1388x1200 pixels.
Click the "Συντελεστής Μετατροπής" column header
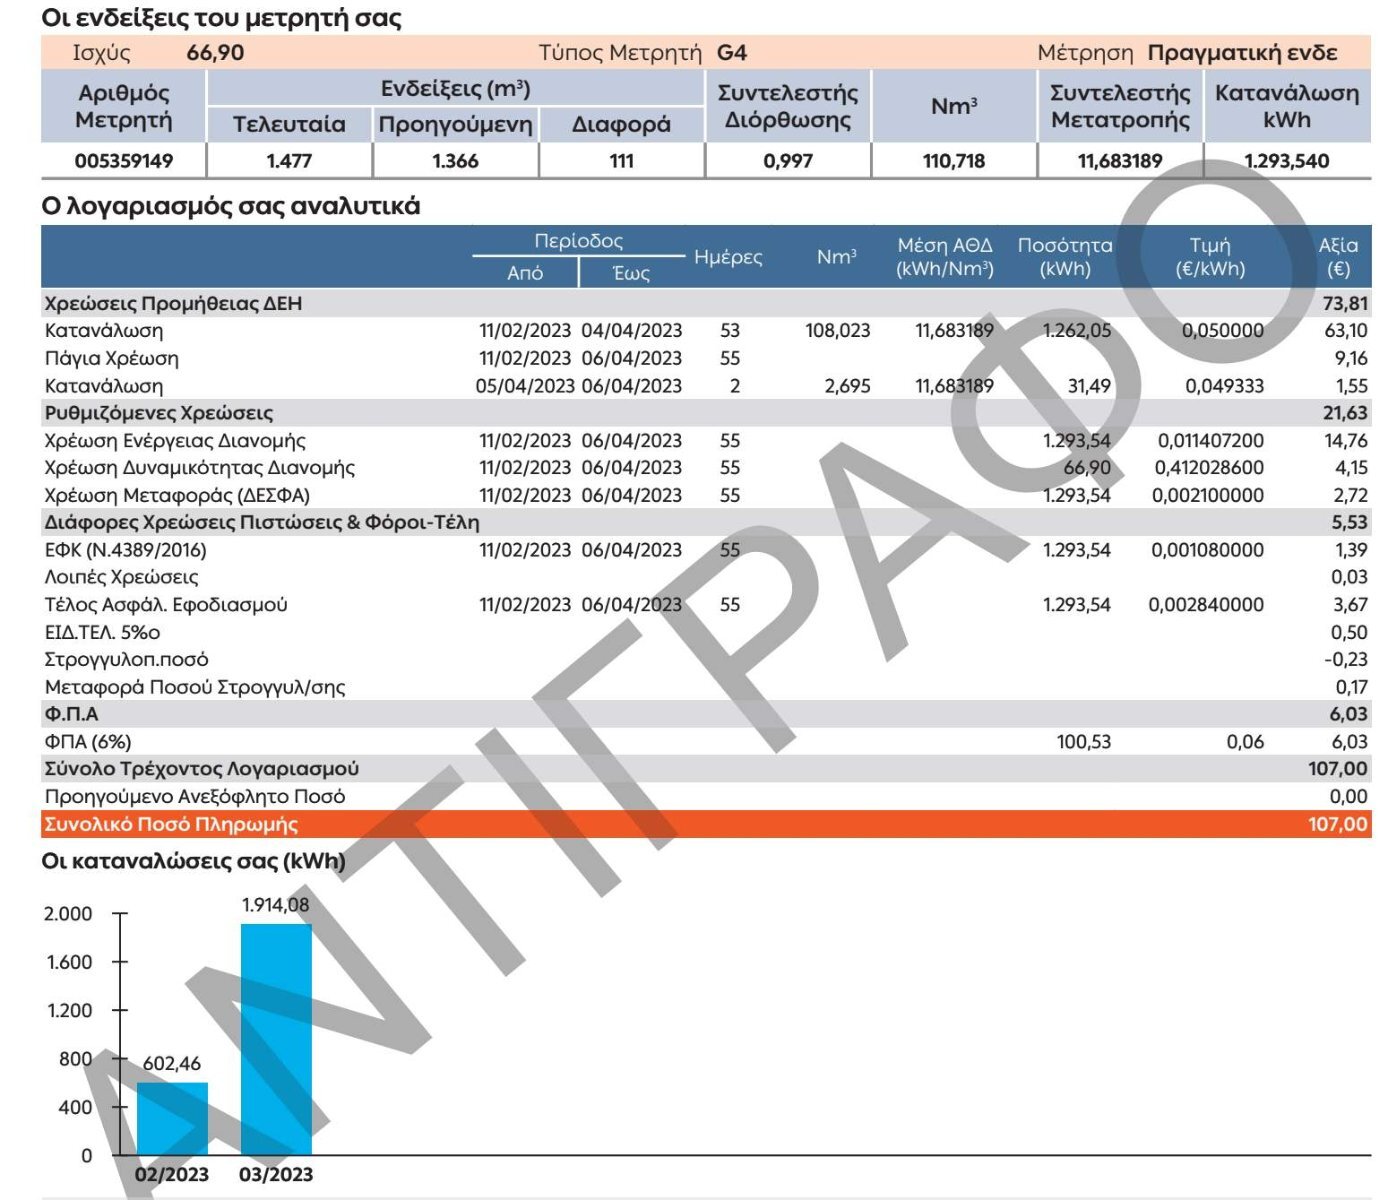(x=1120, y=106)
